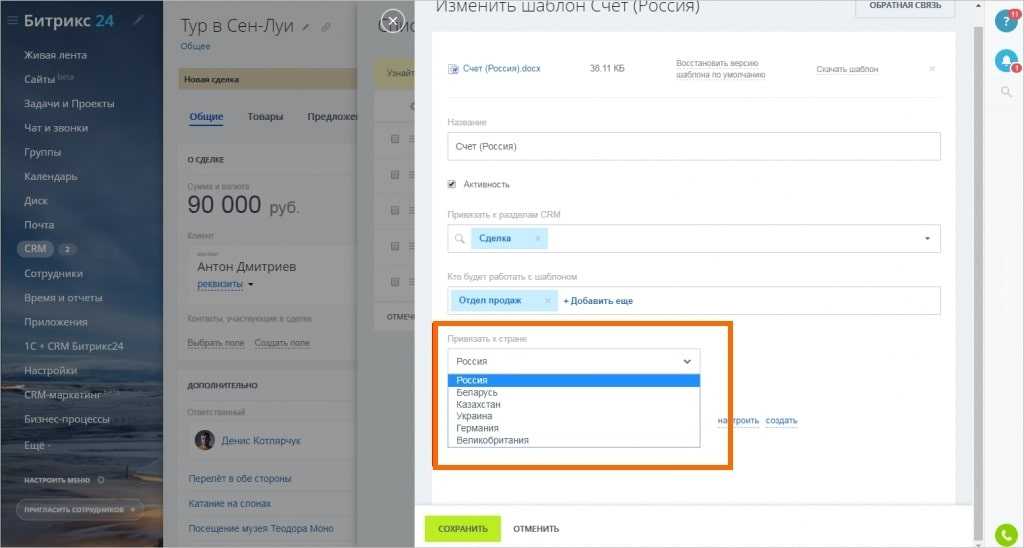Click the Название text field
This screenshot has height=548, width=1024.
coord(693,147)
